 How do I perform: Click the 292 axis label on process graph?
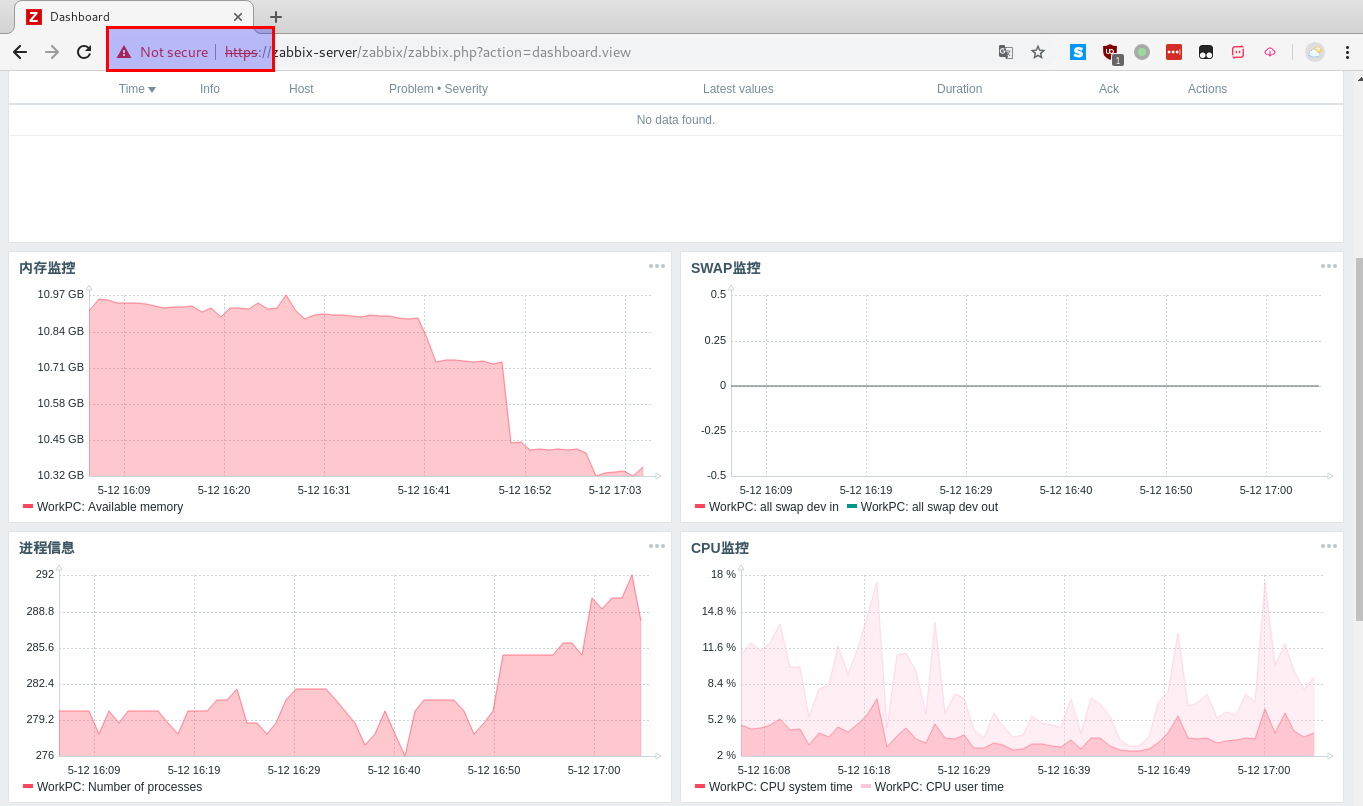pyautogui.click(x=45, y=574)
